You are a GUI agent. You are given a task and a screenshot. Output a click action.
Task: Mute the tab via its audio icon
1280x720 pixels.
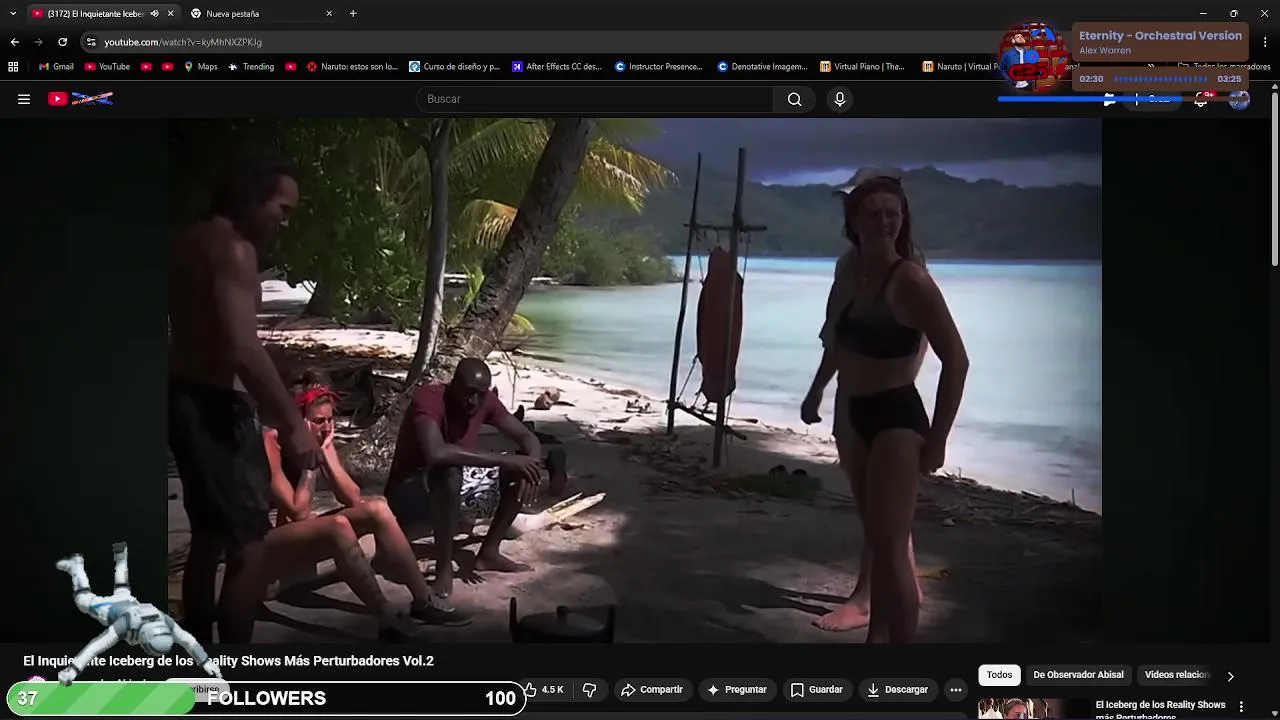pyautogui.click(x=154, y=14)
